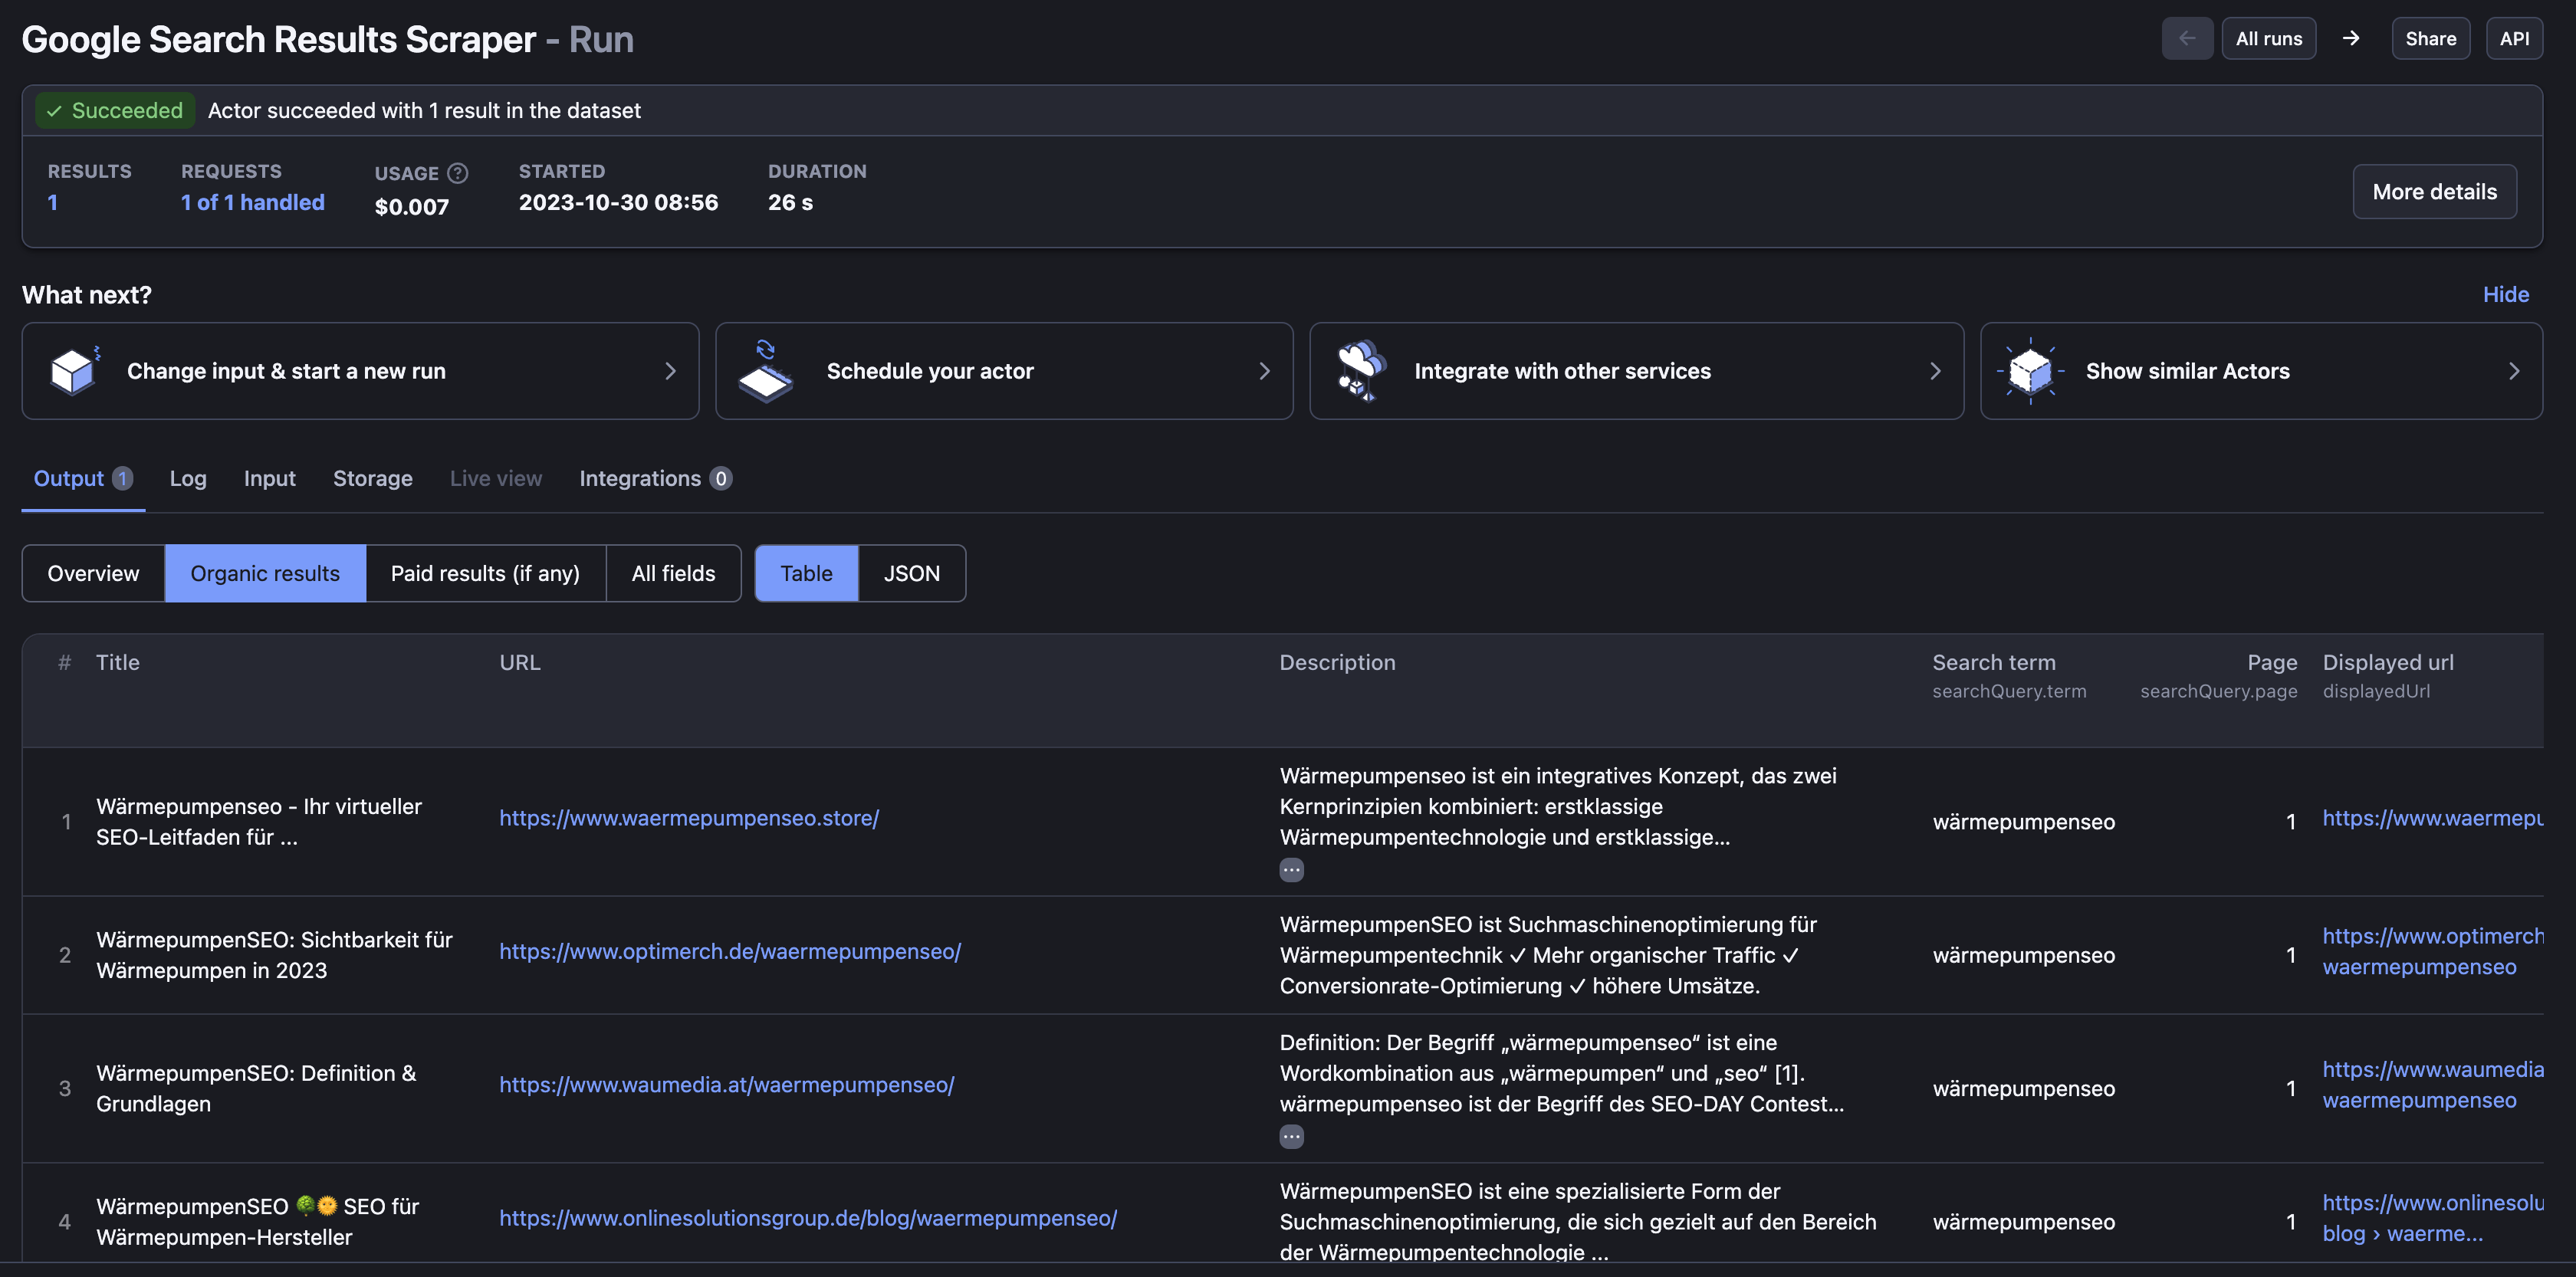Open onlinesolutionsgroup.de blog URL link
Image resolution: width=2576 pixels, height=1277 pixels.
[808, 1218]
